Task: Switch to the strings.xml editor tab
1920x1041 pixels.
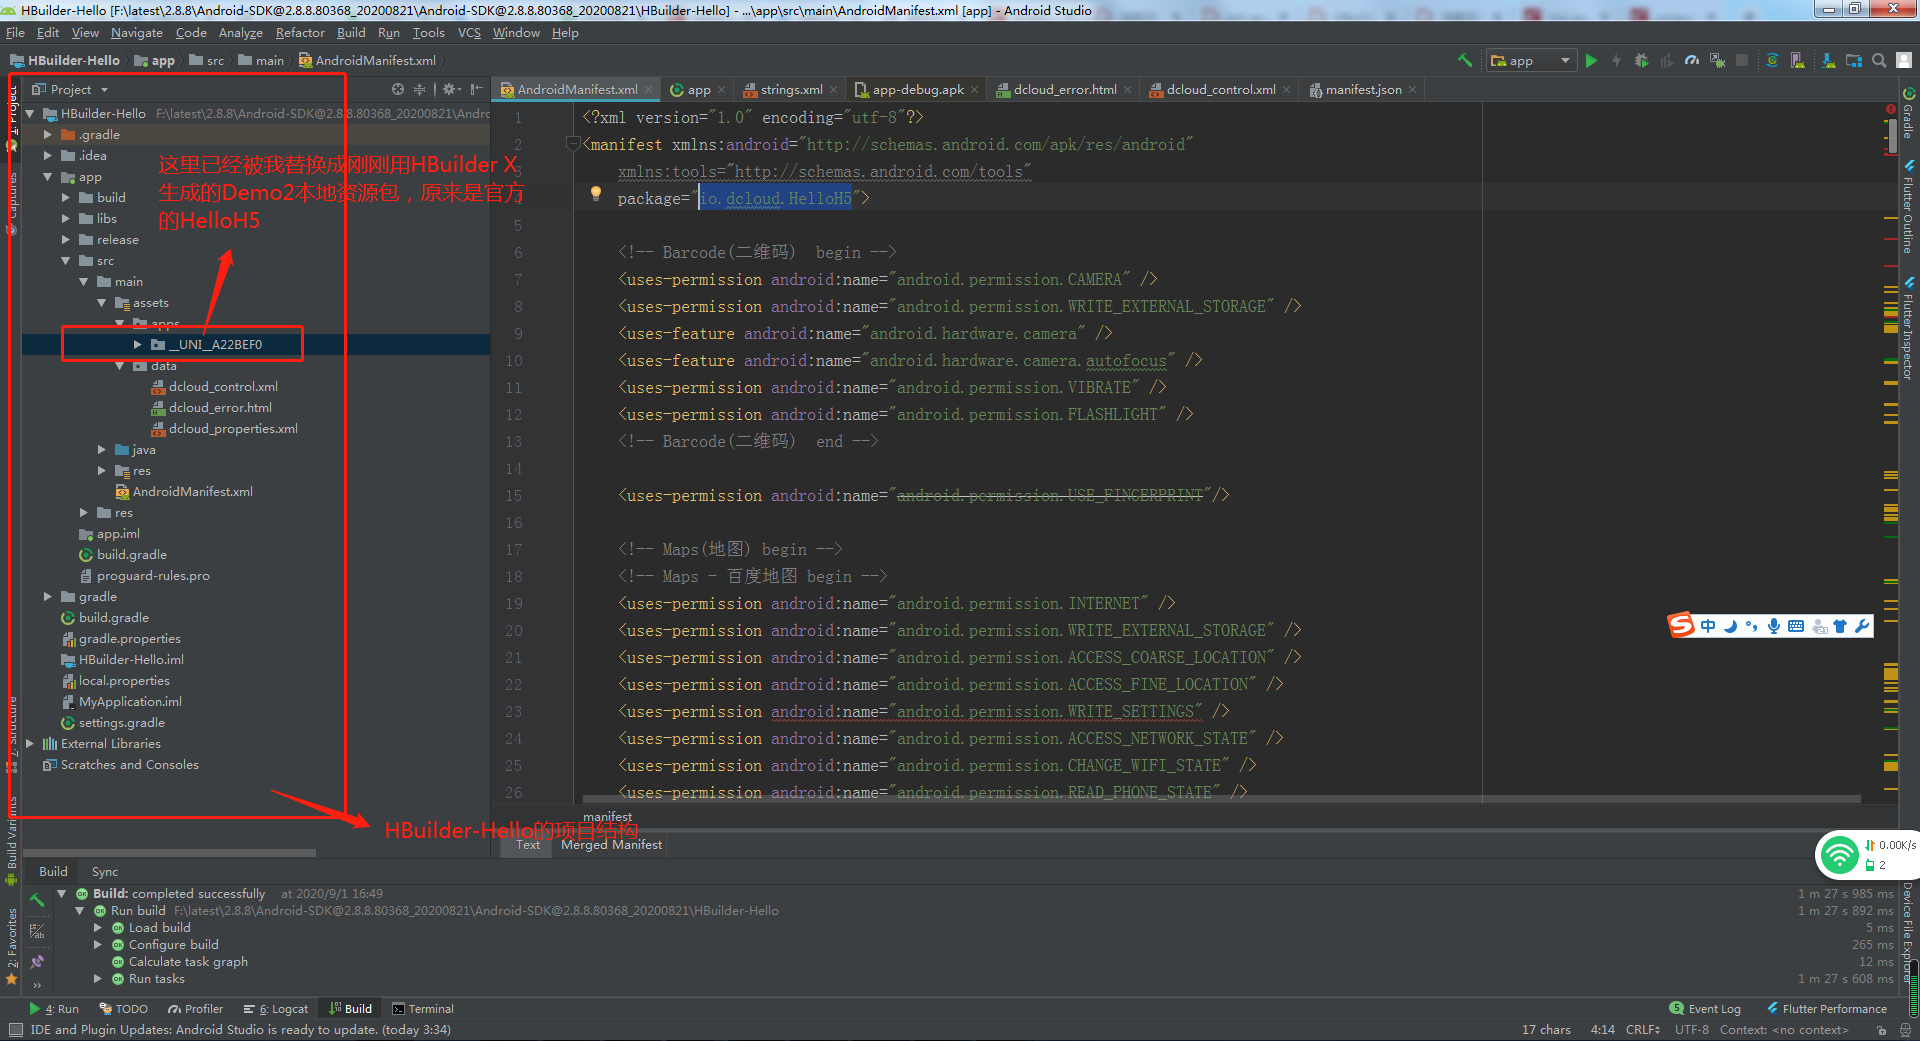Action: (790, 90)
